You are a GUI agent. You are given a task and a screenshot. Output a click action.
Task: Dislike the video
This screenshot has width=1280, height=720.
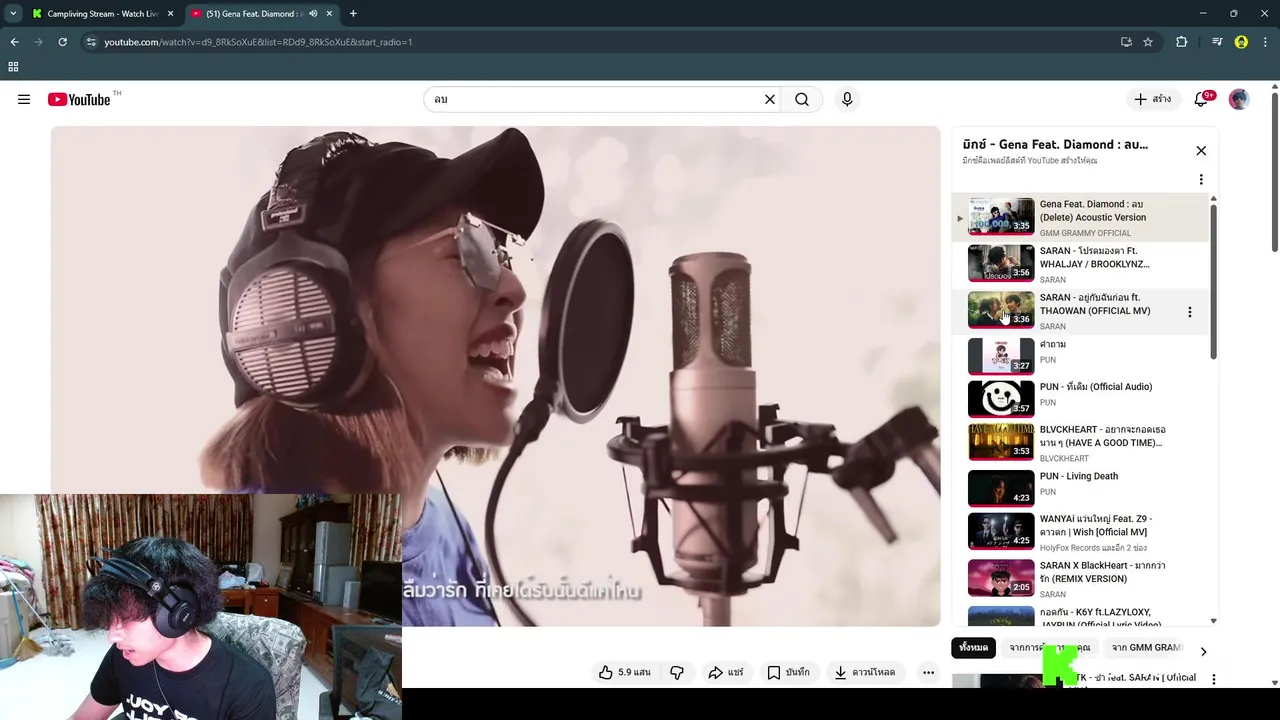677,673
